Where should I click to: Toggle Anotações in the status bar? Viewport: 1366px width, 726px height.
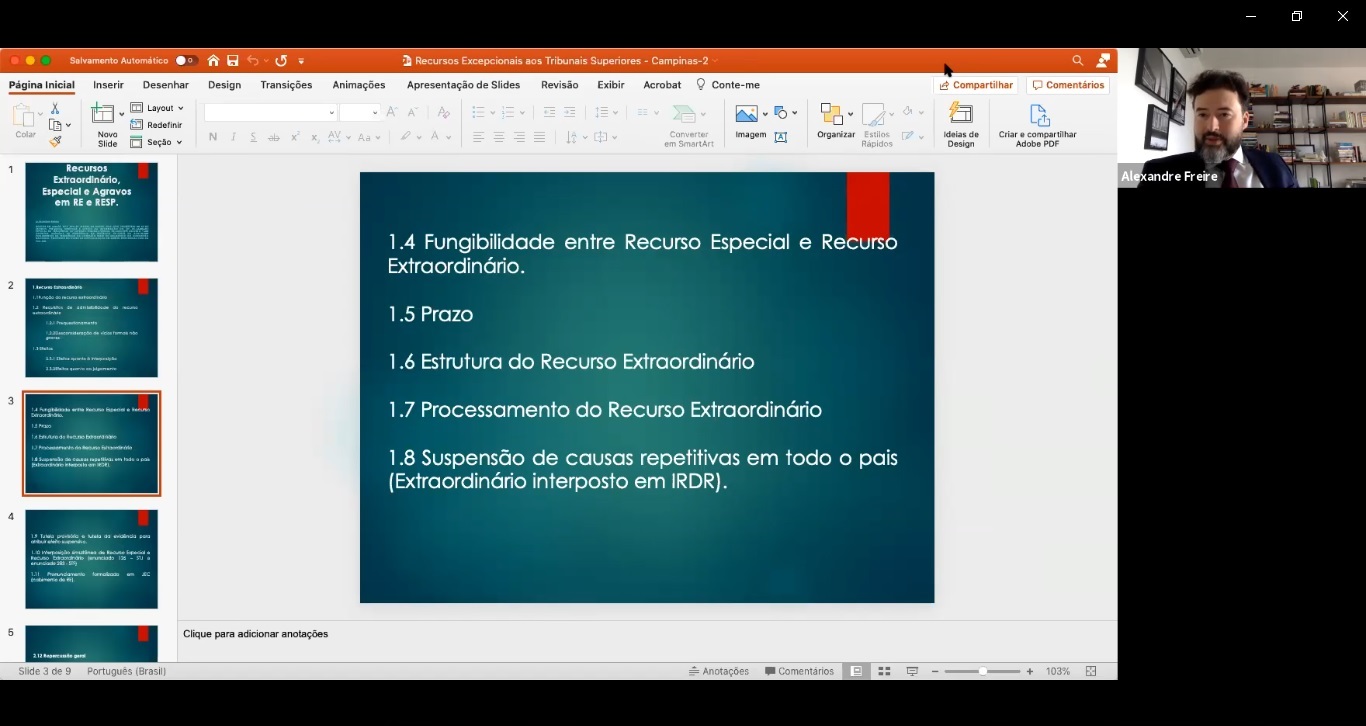tap(719, 671)
